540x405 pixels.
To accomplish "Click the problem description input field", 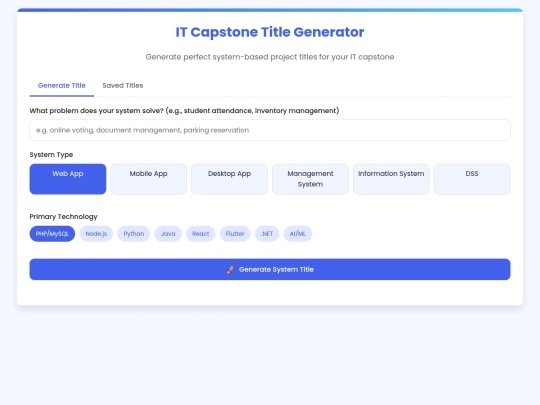I will click(270, 130).
